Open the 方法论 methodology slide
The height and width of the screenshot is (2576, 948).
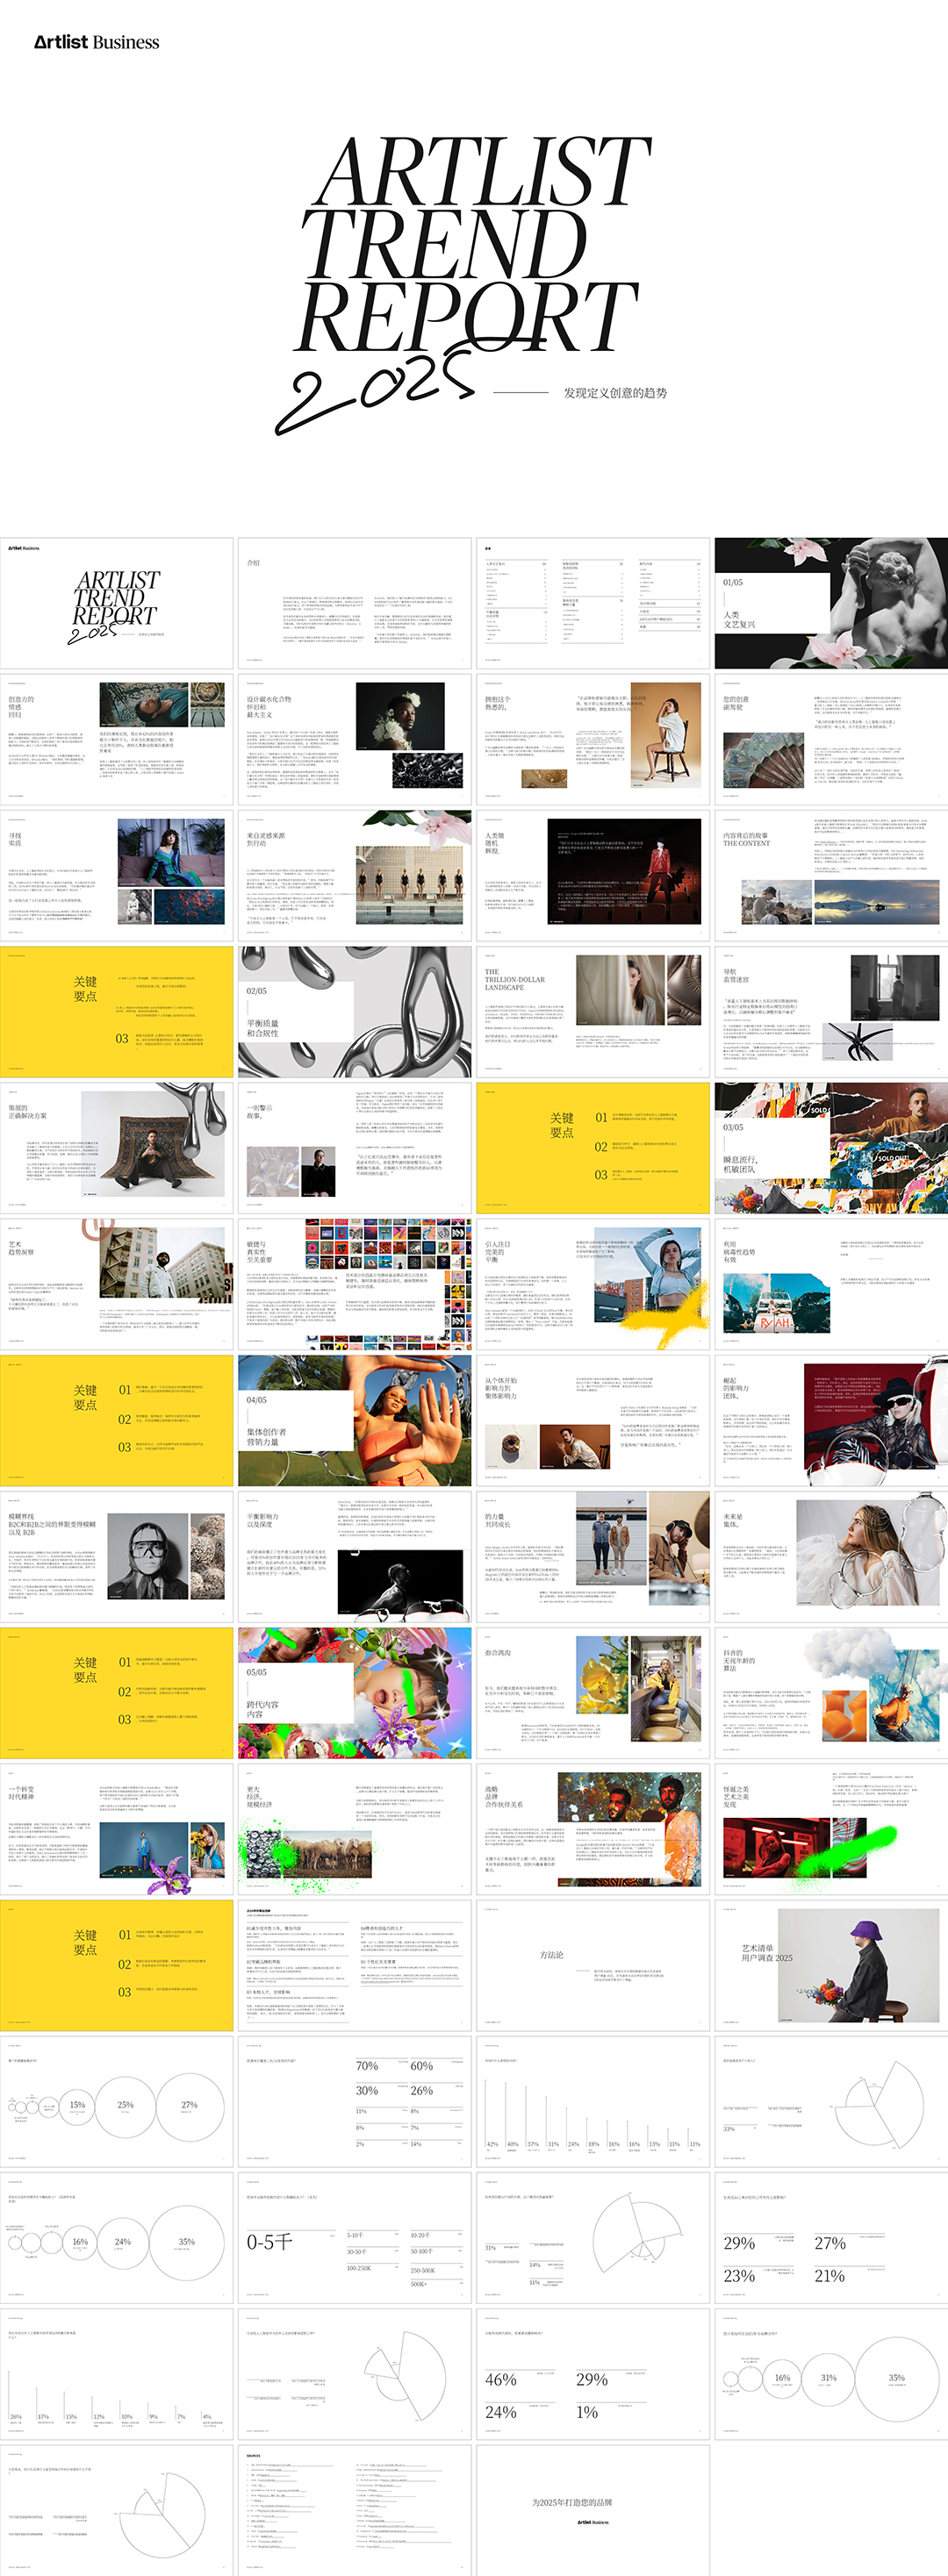pyautogui.click(x=593, y=1966)
